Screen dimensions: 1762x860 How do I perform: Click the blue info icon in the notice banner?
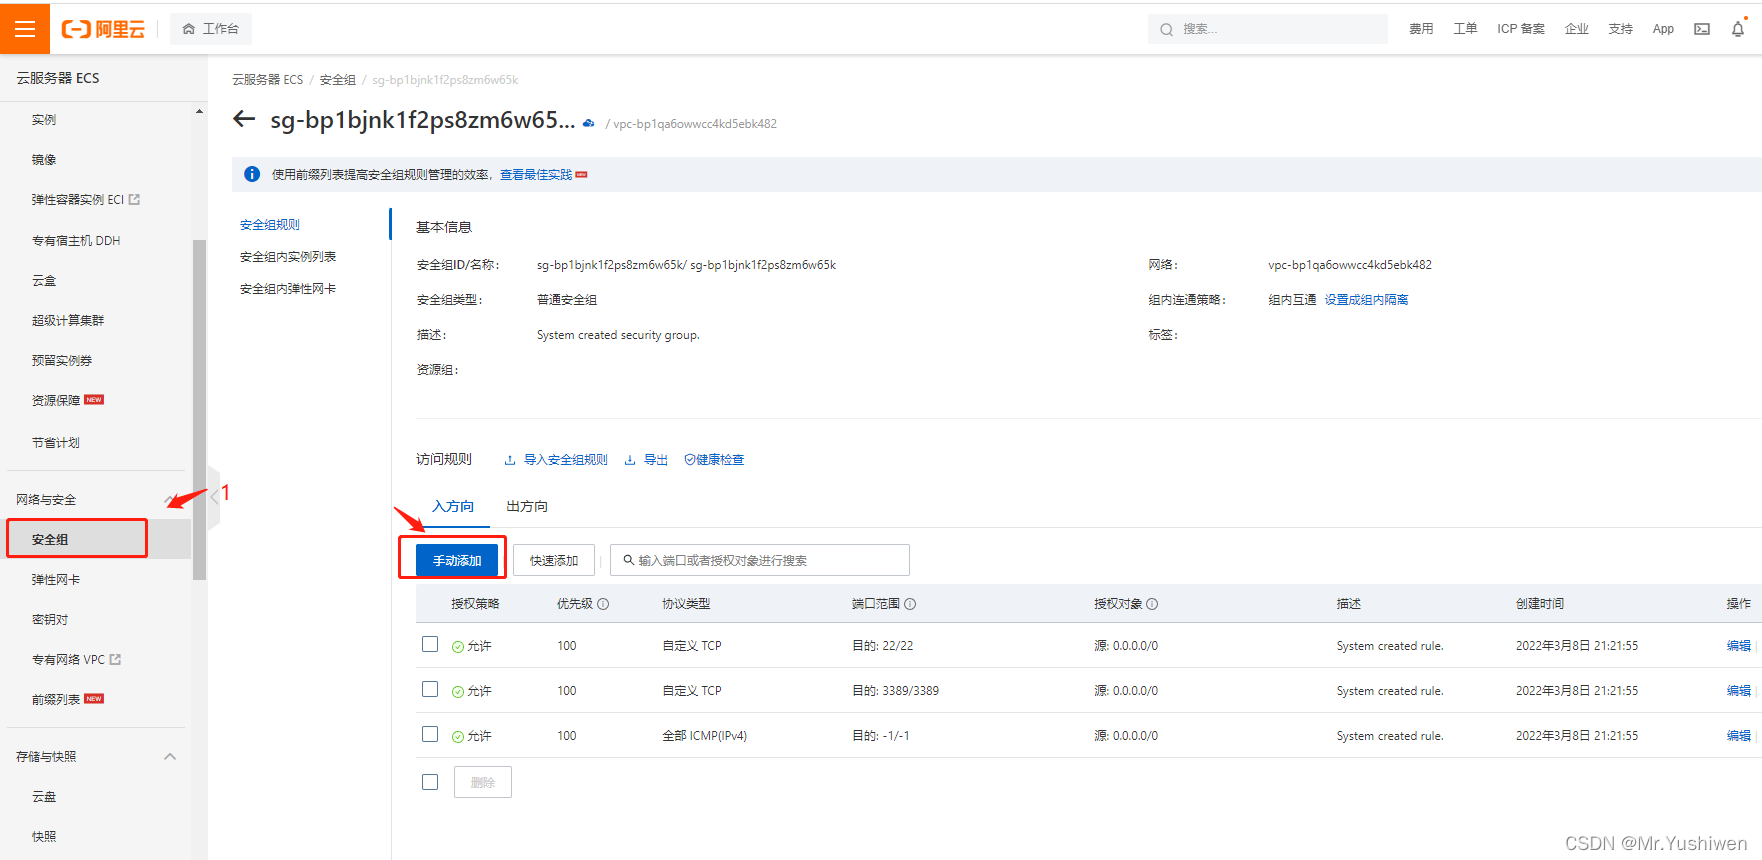252,174
